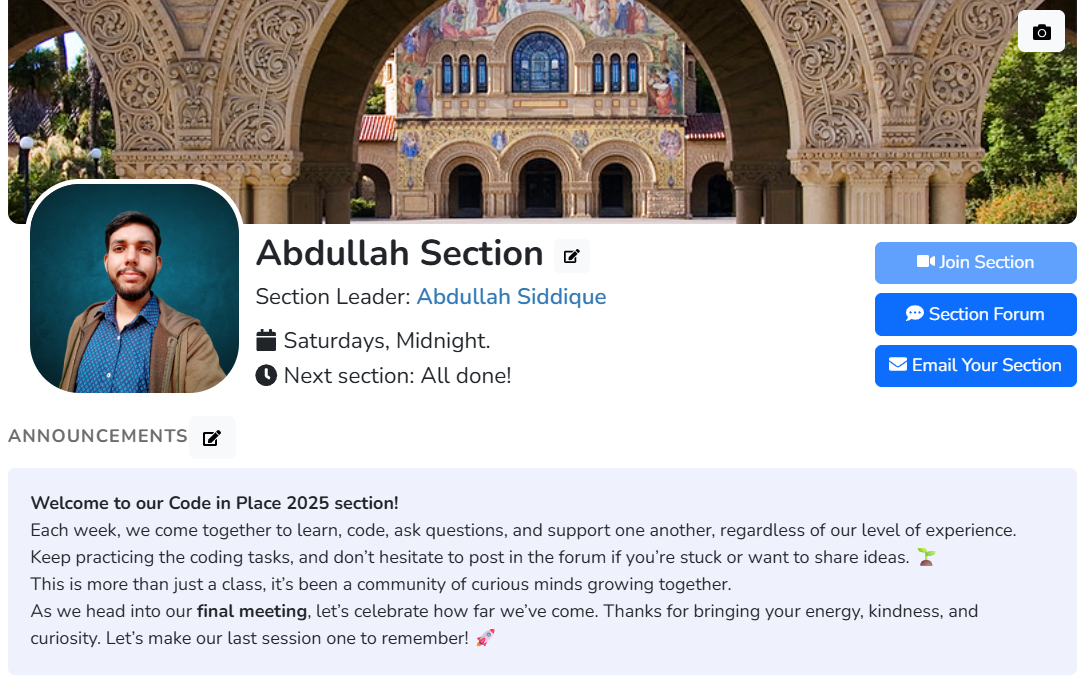This screenshot has width=1079, height=676.
Task: Click the announcement welcome message panel
Action: coord(540,570)
